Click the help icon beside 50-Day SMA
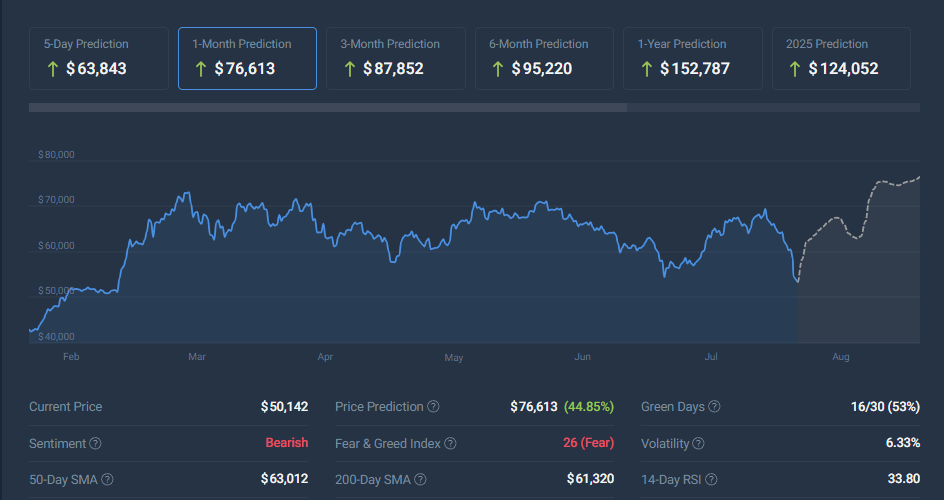 (x=107, y=480)
